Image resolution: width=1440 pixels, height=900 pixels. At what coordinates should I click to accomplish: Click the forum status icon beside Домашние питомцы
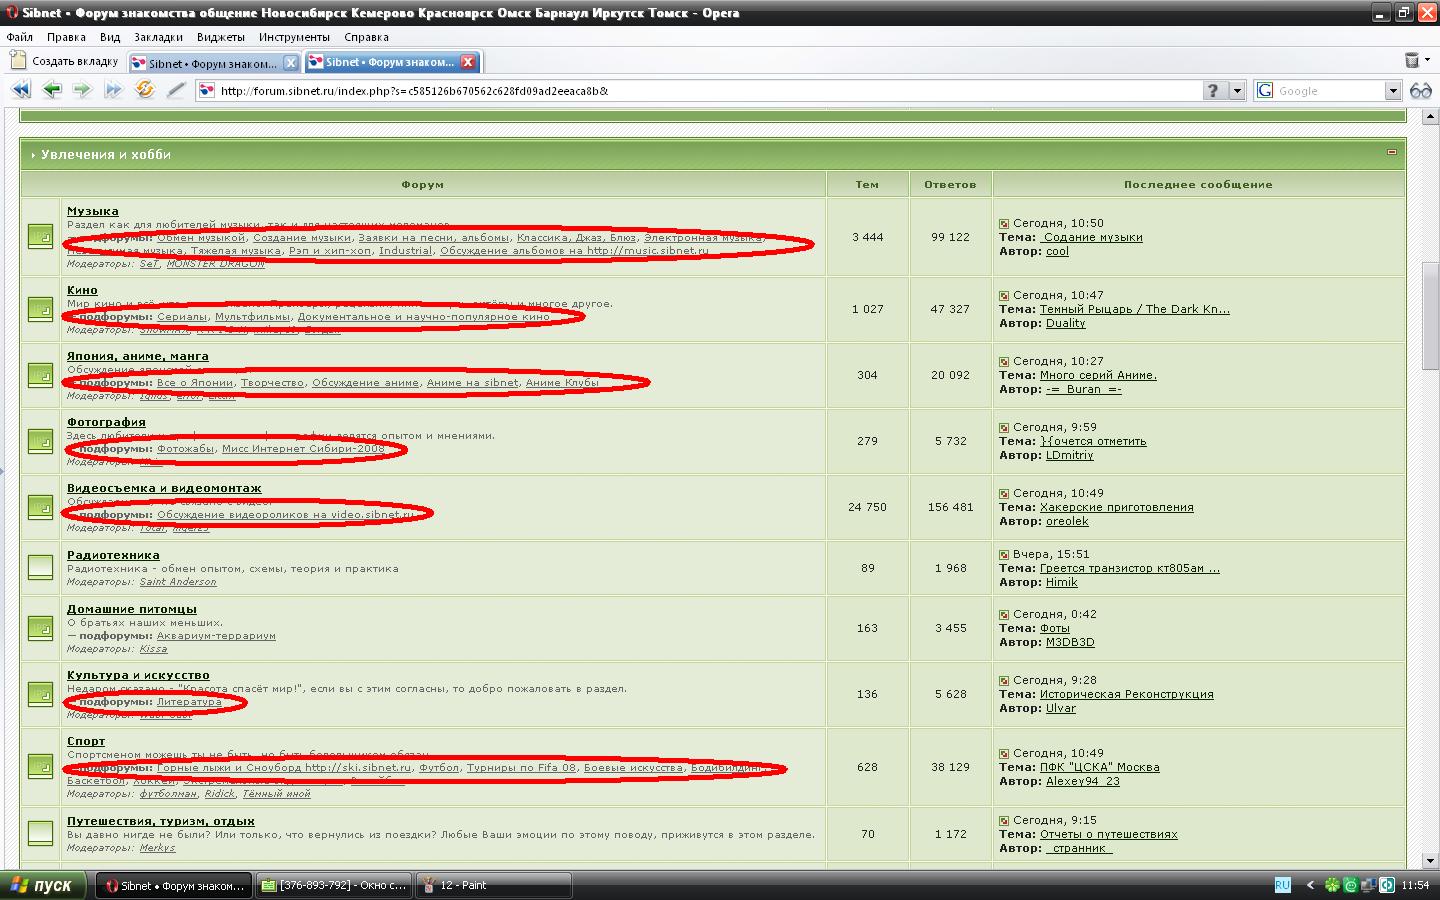40,628
